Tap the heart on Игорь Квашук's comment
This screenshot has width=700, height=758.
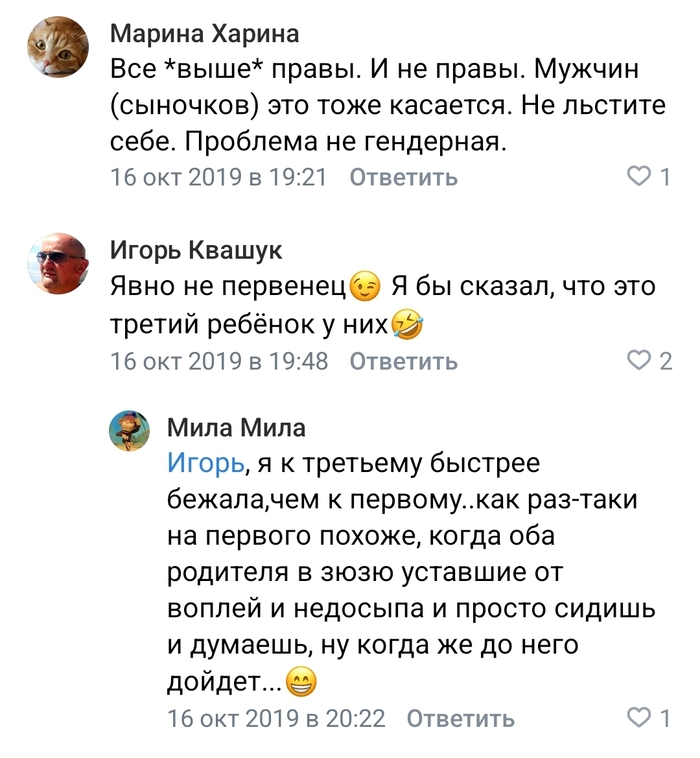(638, 360)
